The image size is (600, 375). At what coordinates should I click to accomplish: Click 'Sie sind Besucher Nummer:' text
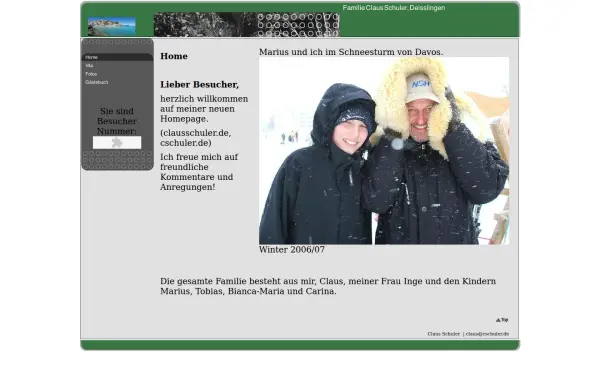click(117, 121)
